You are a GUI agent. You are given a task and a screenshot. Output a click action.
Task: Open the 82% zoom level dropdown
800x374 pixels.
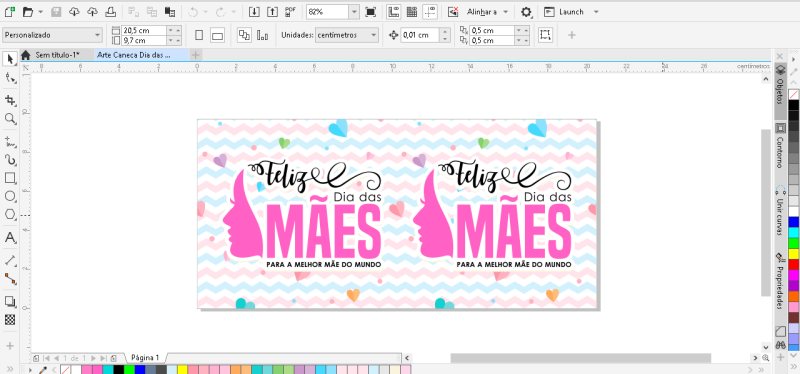354,12
